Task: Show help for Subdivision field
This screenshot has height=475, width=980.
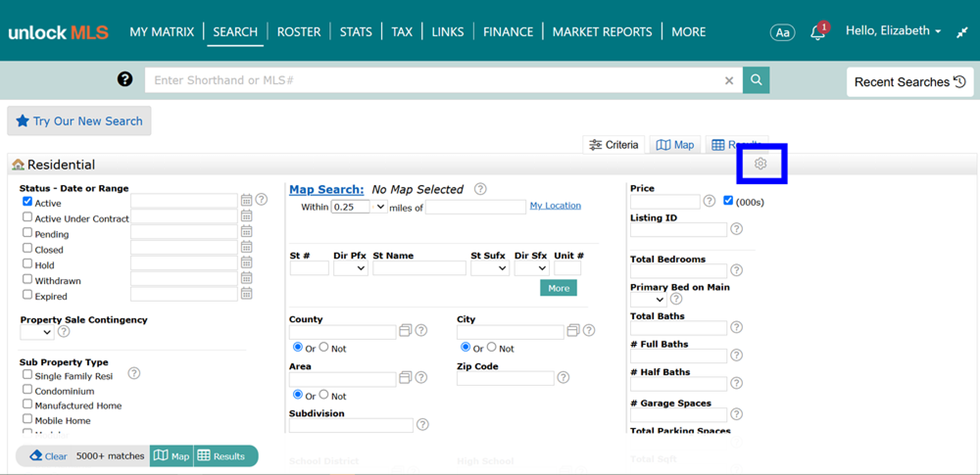Action: click(x=422, y=424)
